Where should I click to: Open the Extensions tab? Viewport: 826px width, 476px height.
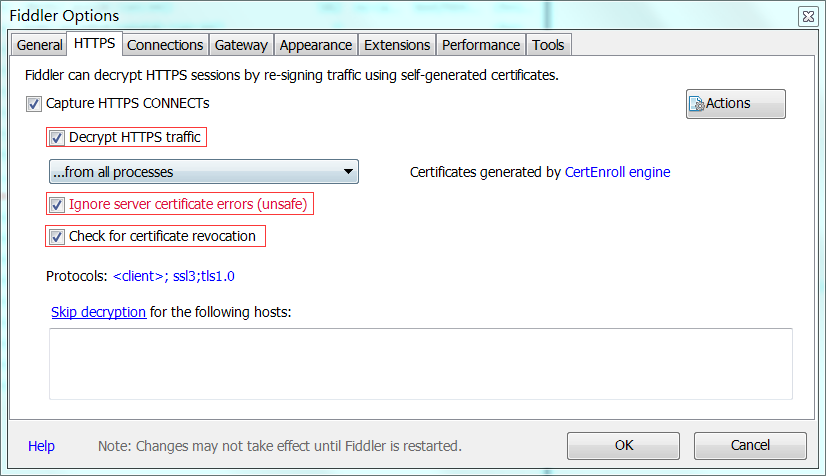point(397,45)
